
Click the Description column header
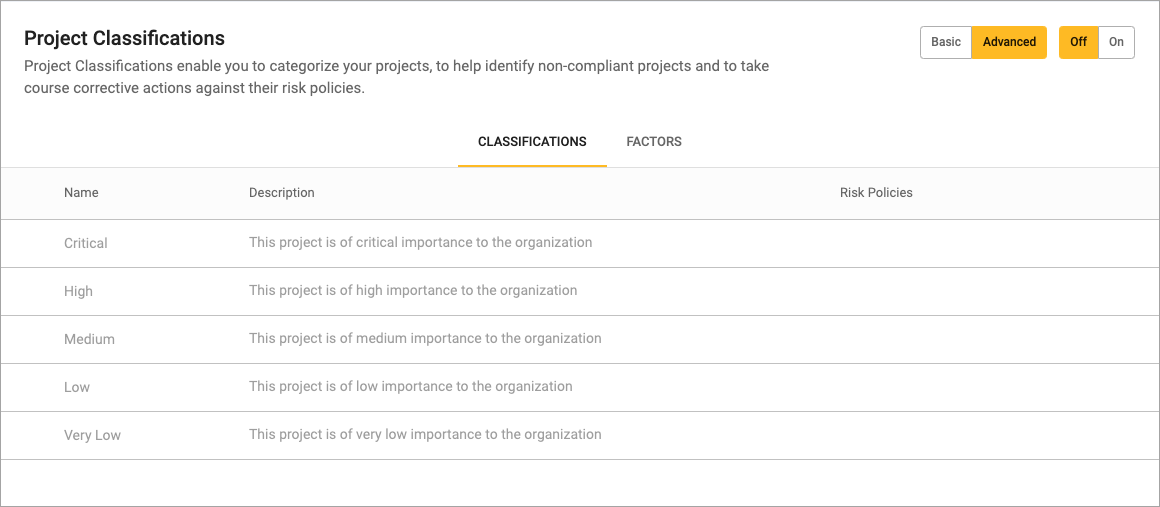click(x=281, y=193)
